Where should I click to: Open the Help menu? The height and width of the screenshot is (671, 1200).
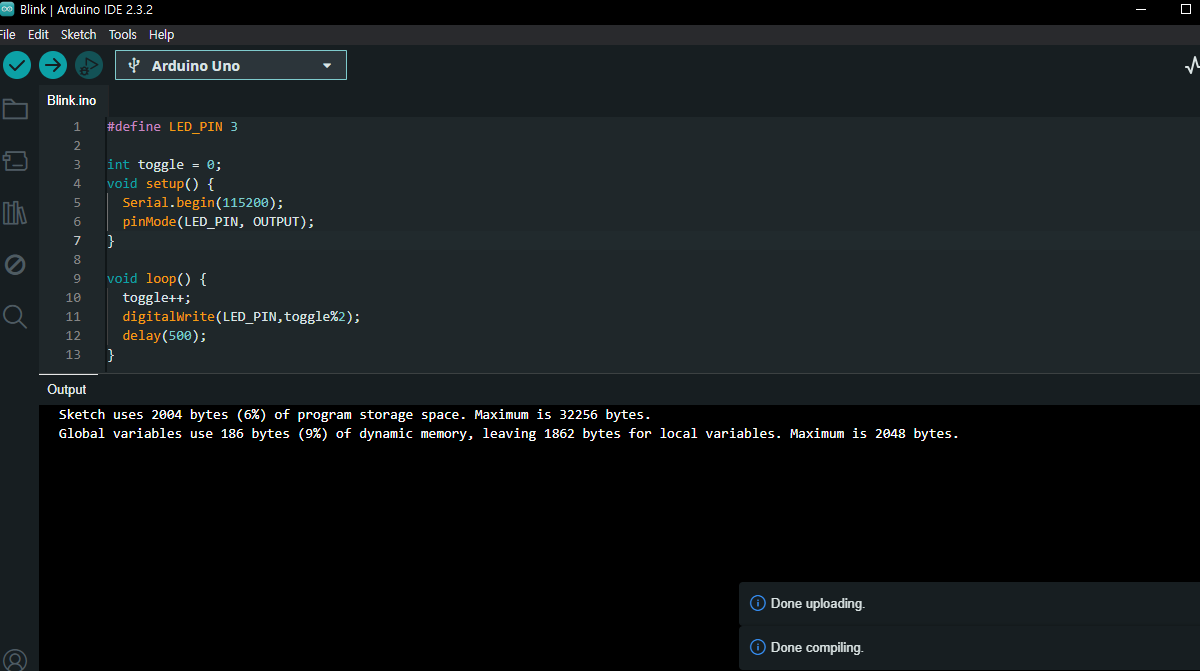pos(161,34)
